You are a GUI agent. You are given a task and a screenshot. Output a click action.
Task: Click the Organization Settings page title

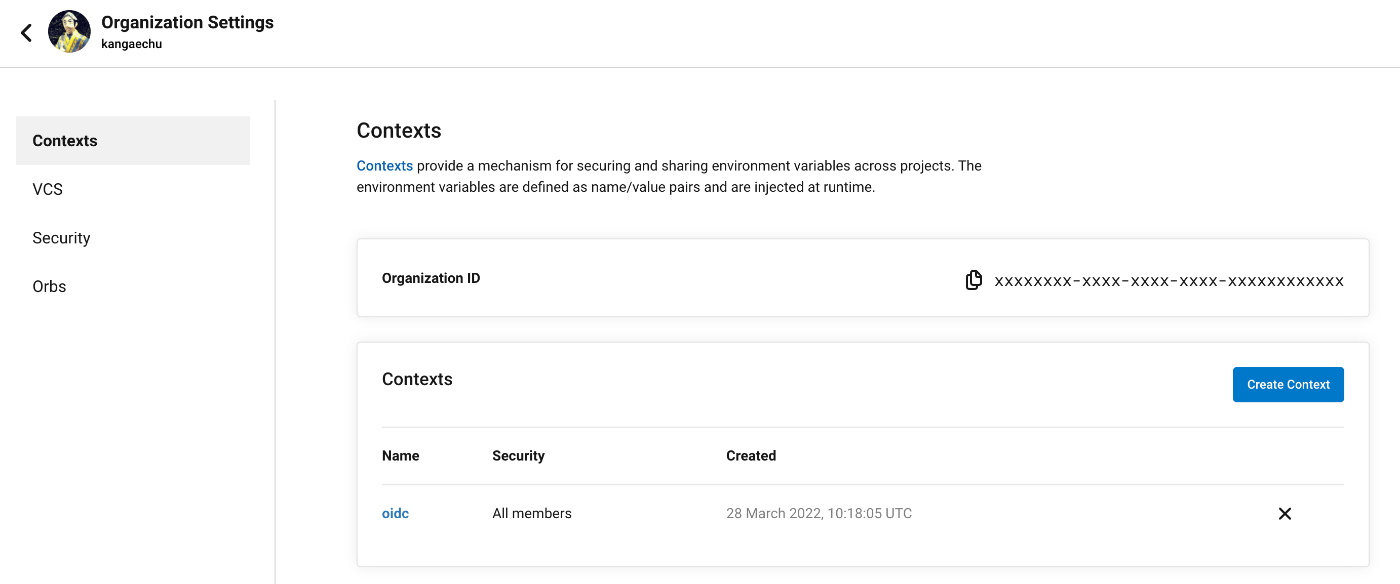click(187, 22)
